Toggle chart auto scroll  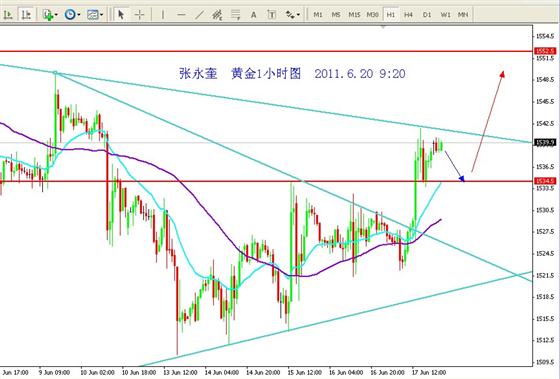[8, 15]
